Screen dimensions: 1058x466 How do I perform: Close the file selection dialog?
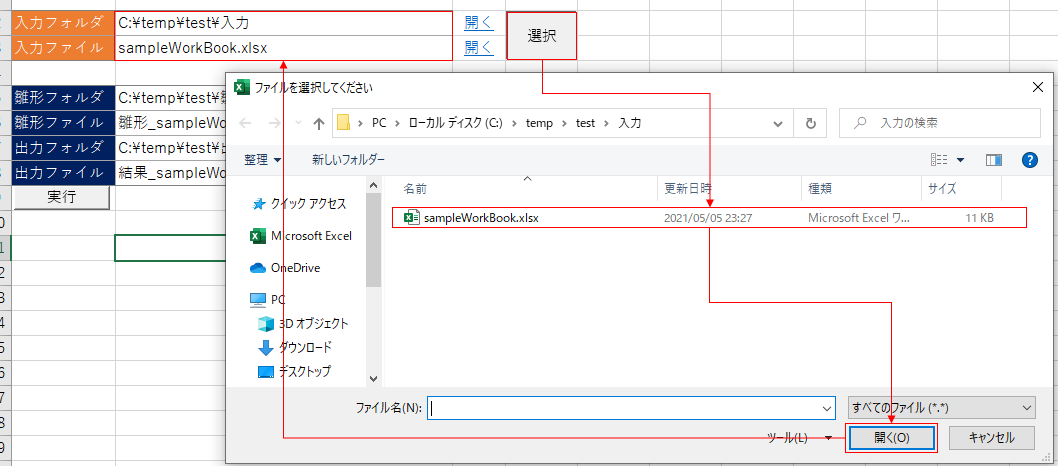1038,87
